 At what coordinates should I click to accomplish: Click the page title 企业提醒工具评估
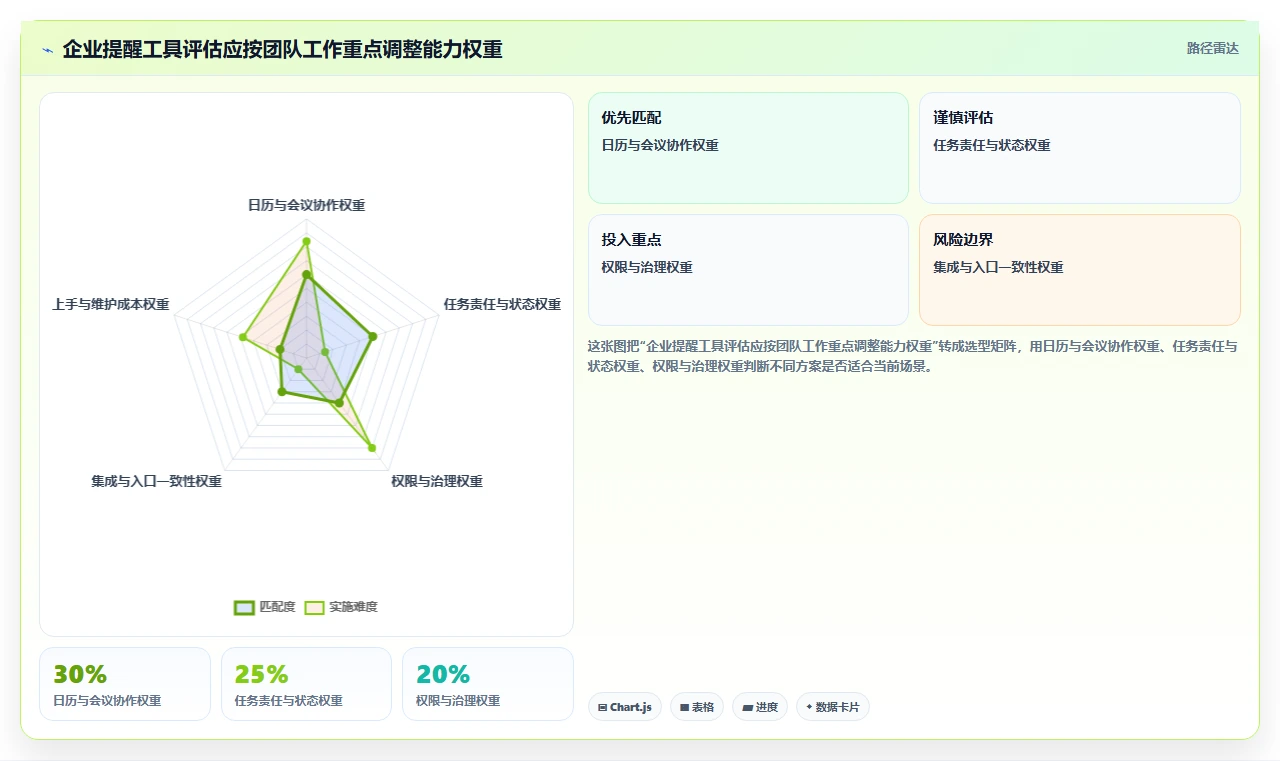tap(283, 49)
